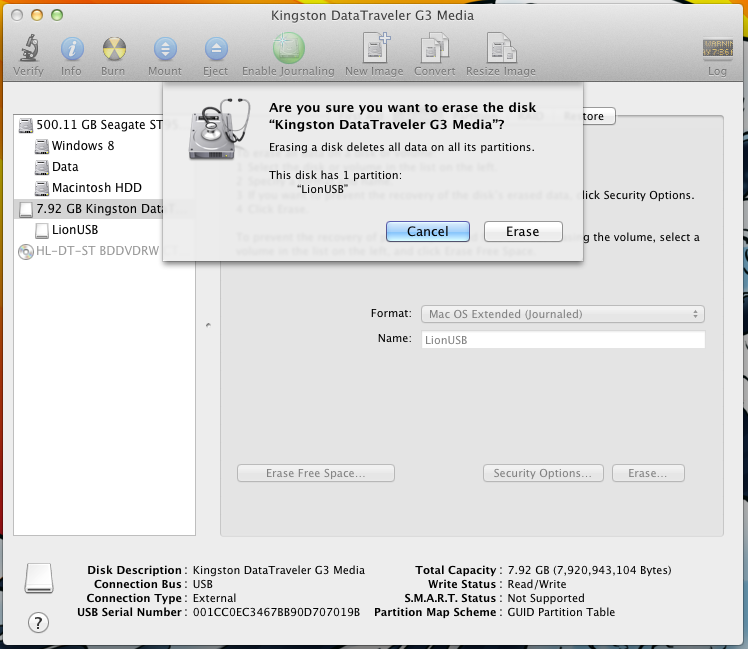Click the external disk icon beside Disk Description
Screen dimensions: 748x649
click(x=39, y=578)
